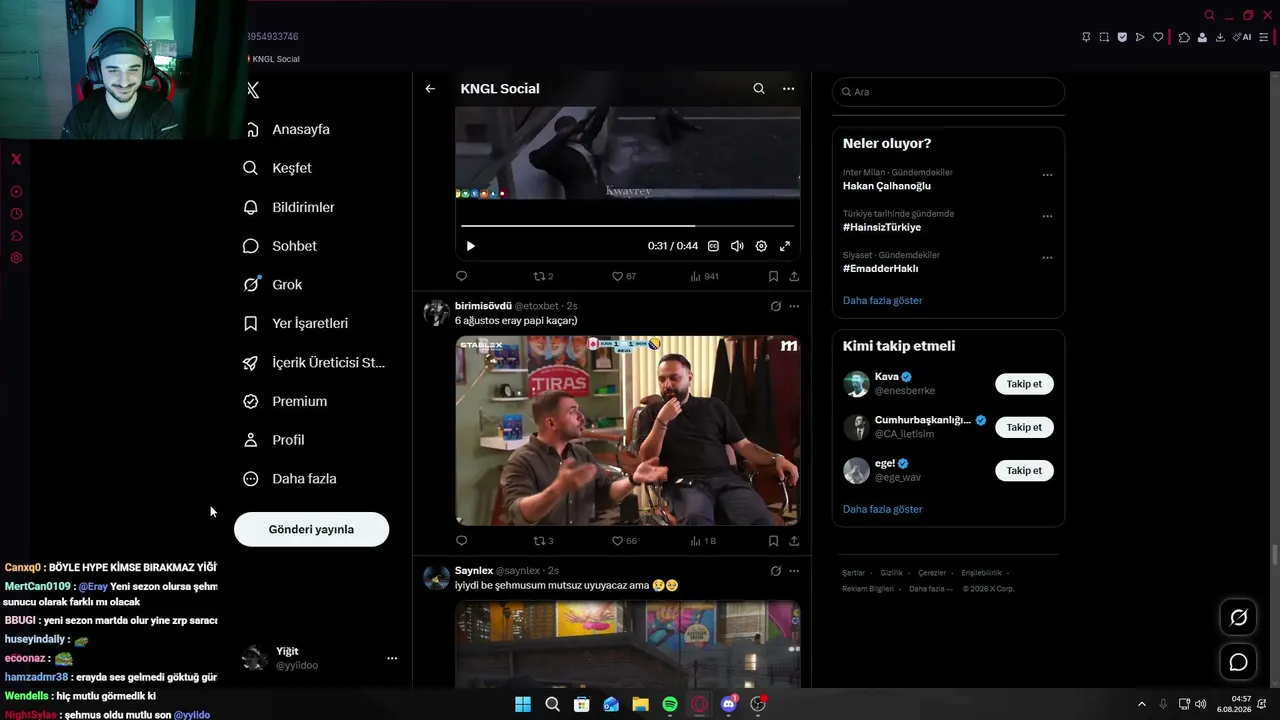Open options for #HainsizTürkiye trend
The height and width of the screenshot is (720, 1280).
(1047, 216)
